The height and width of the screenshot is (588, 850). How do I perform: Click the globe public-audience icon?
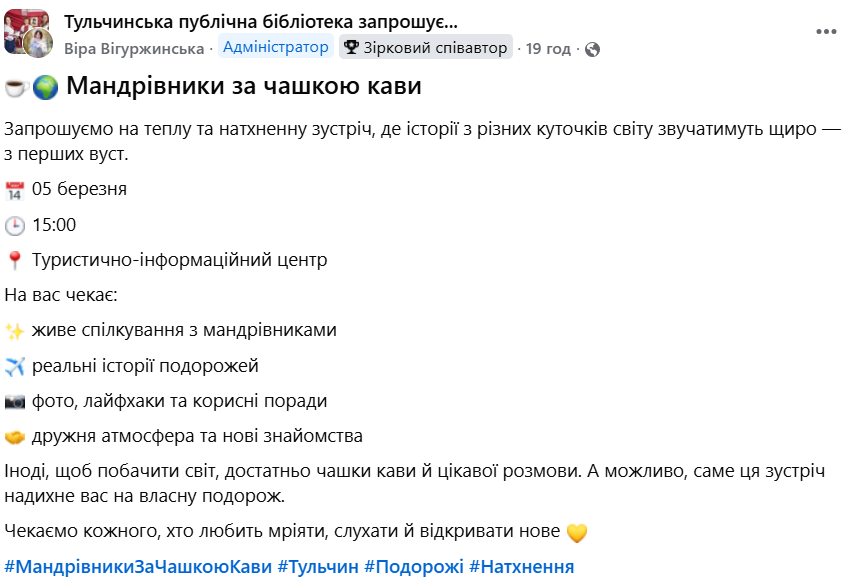tap(592, 49)
